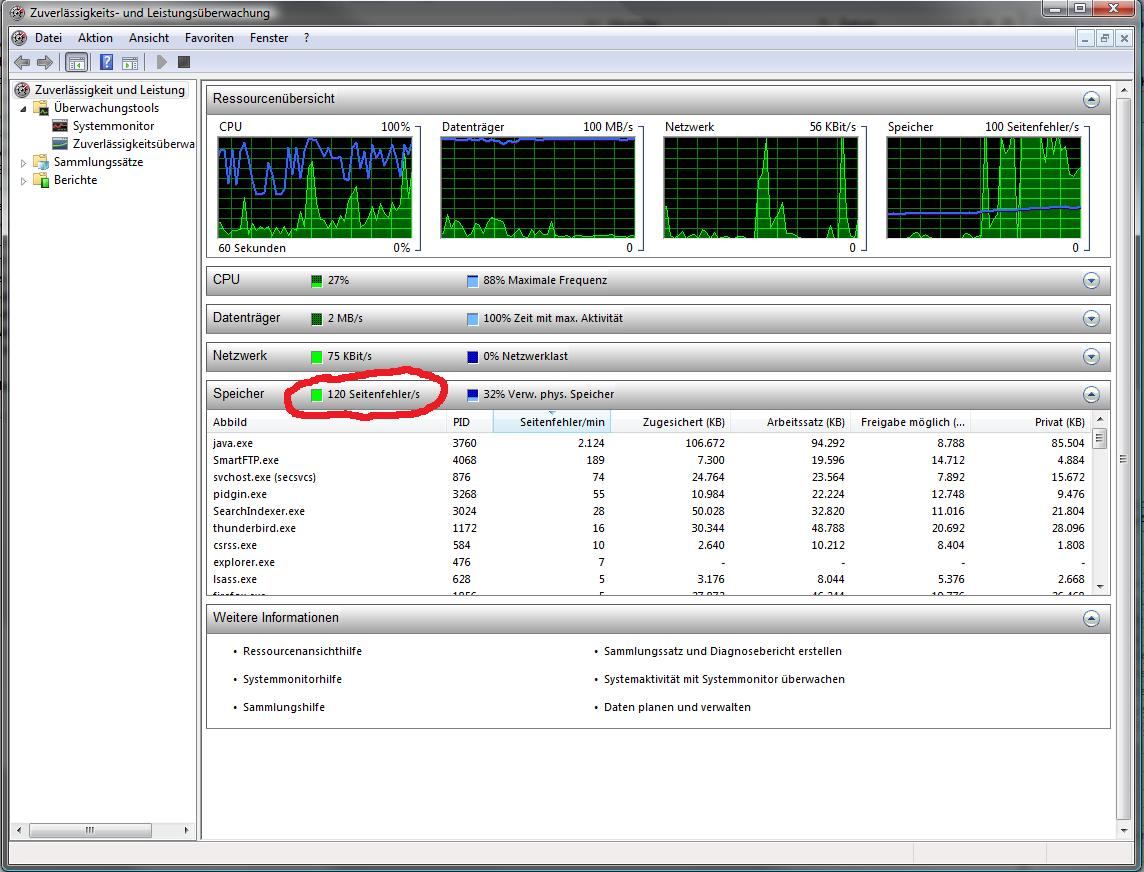Click the Zuverlässigkeit und Leistung root icon
Screen dimensions: 1144x872
23,90
